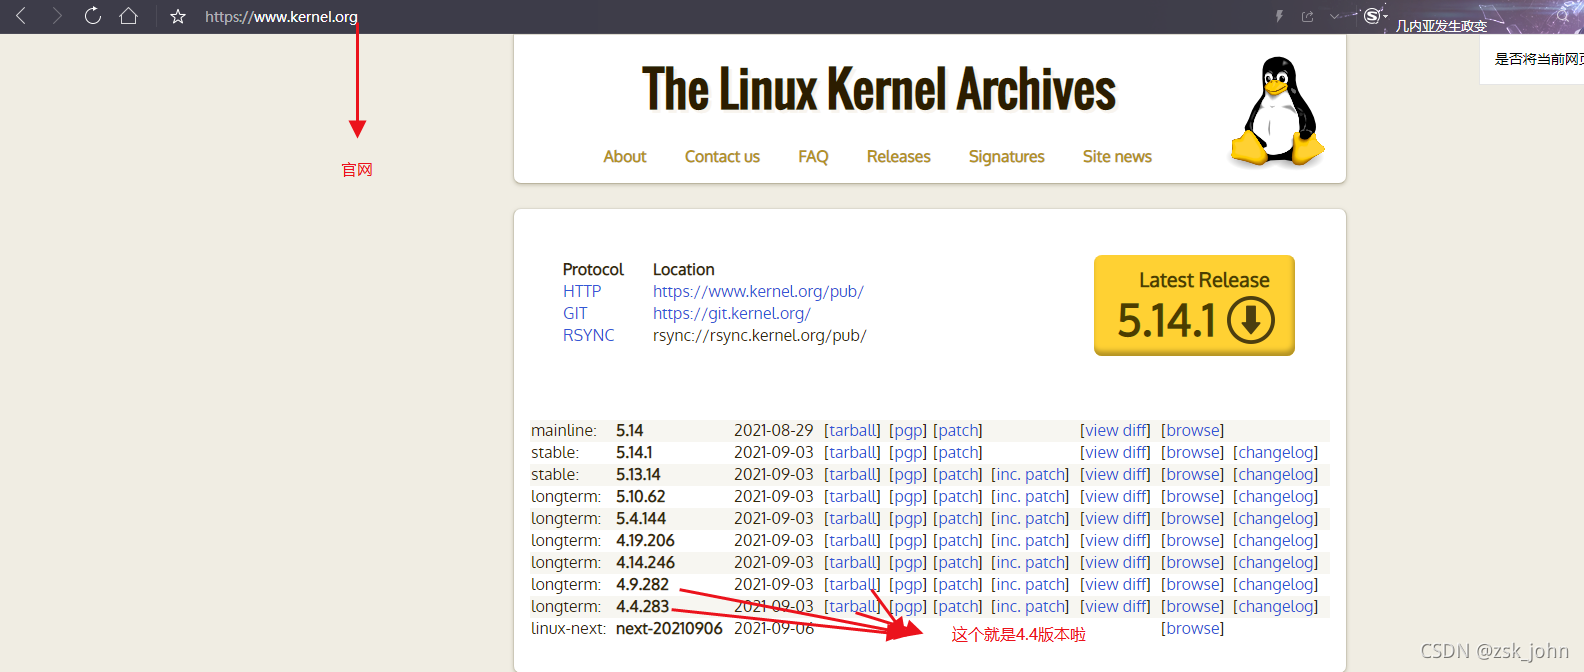Open the https://www.kernel.org/pub/ link
The image size is (1584, 672).
(x=758, y=292)
